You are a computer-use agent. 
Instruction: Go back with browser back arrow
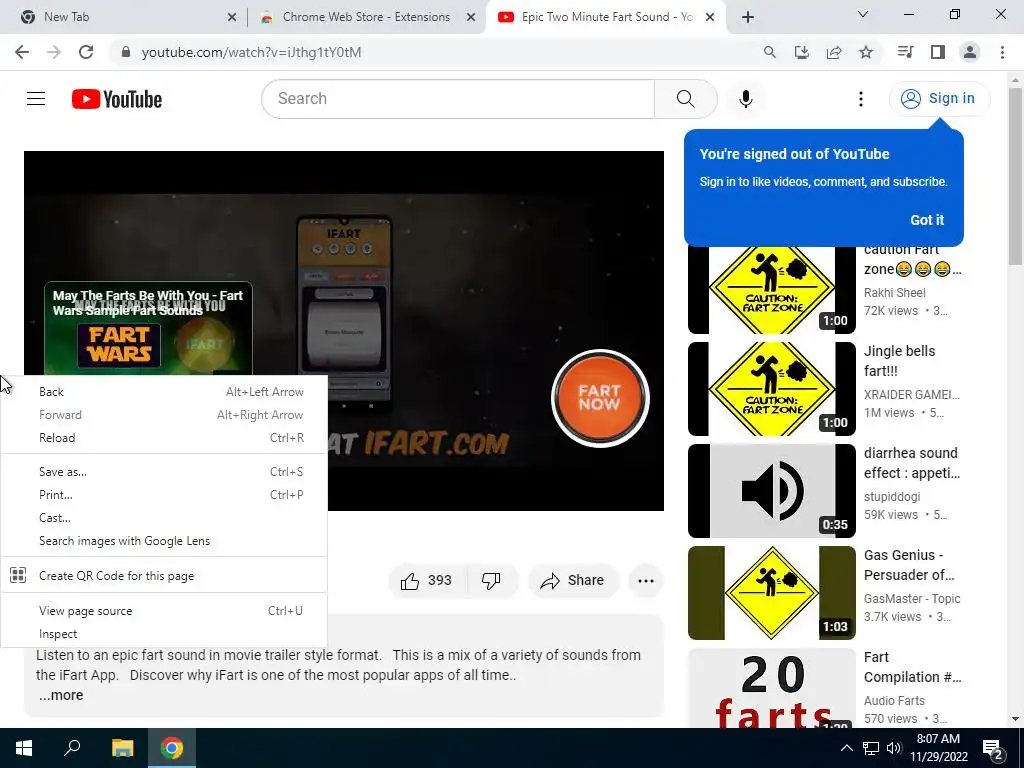tap(22, 52)
